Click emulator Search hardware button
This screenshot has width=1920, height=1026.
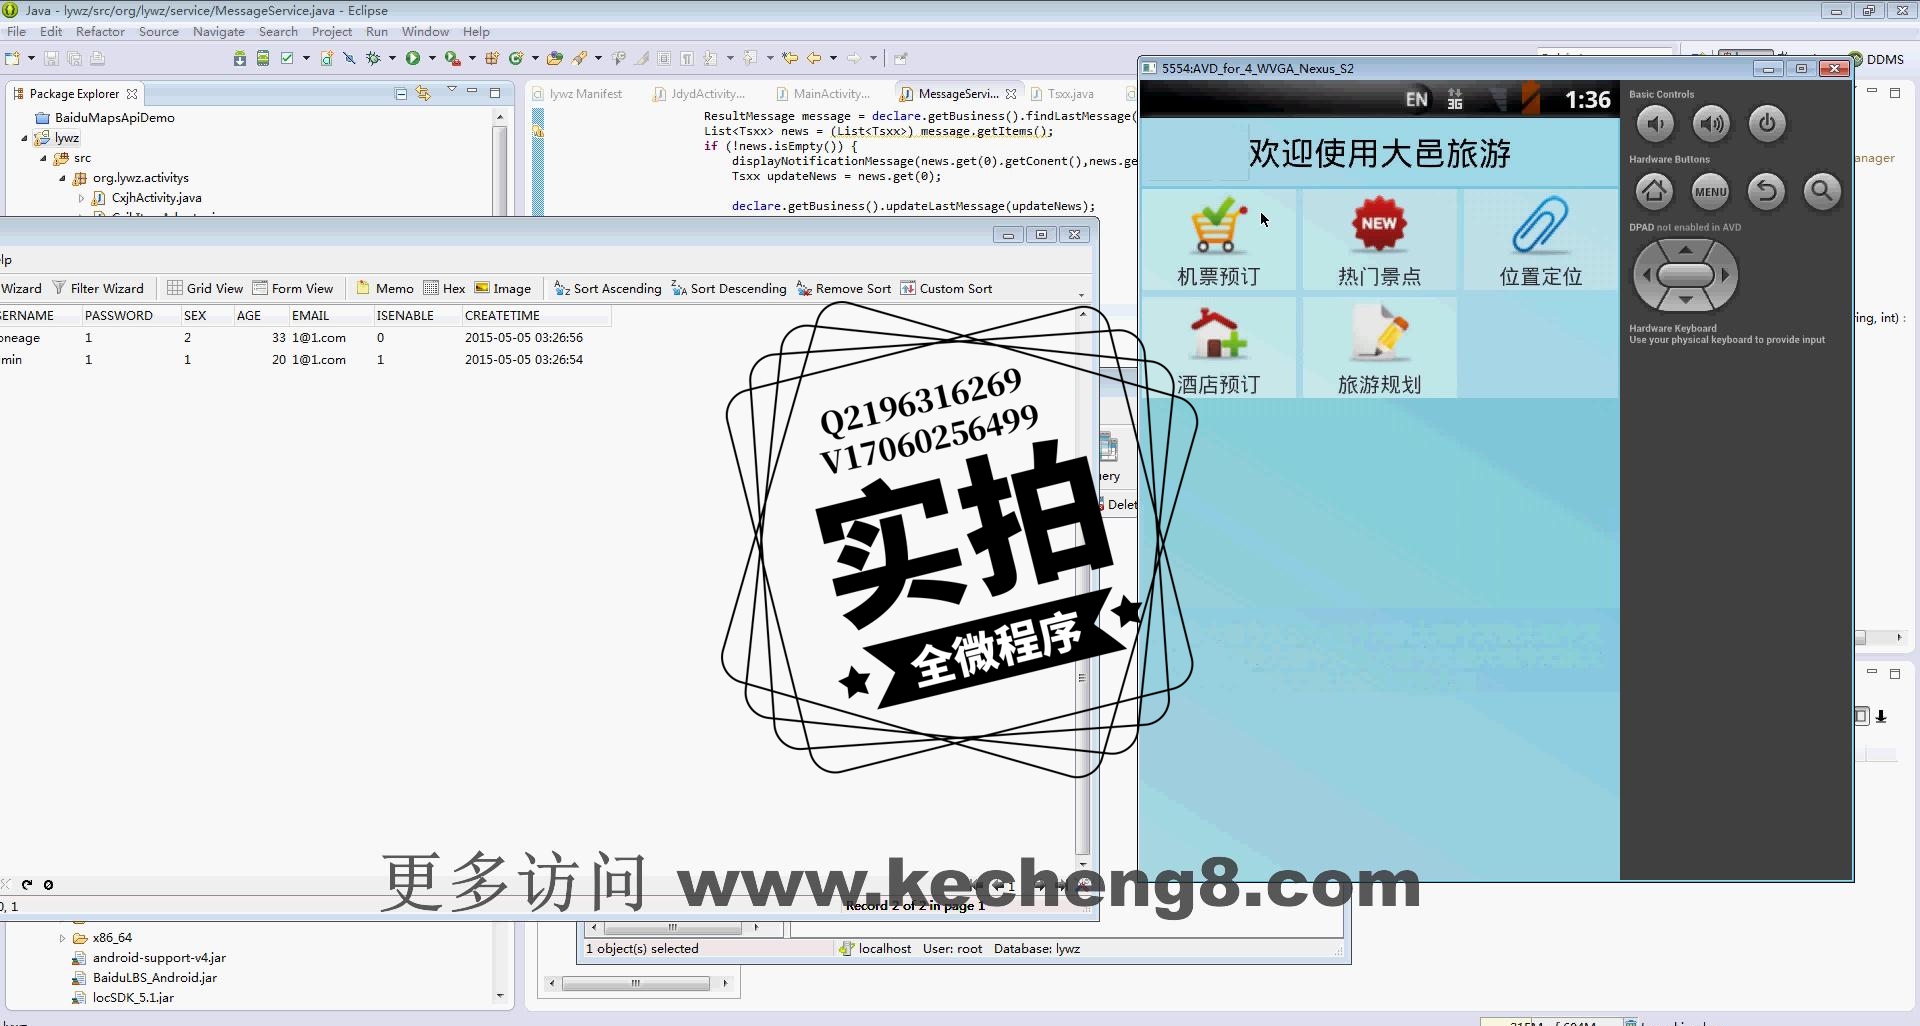tap(1822, 190)
